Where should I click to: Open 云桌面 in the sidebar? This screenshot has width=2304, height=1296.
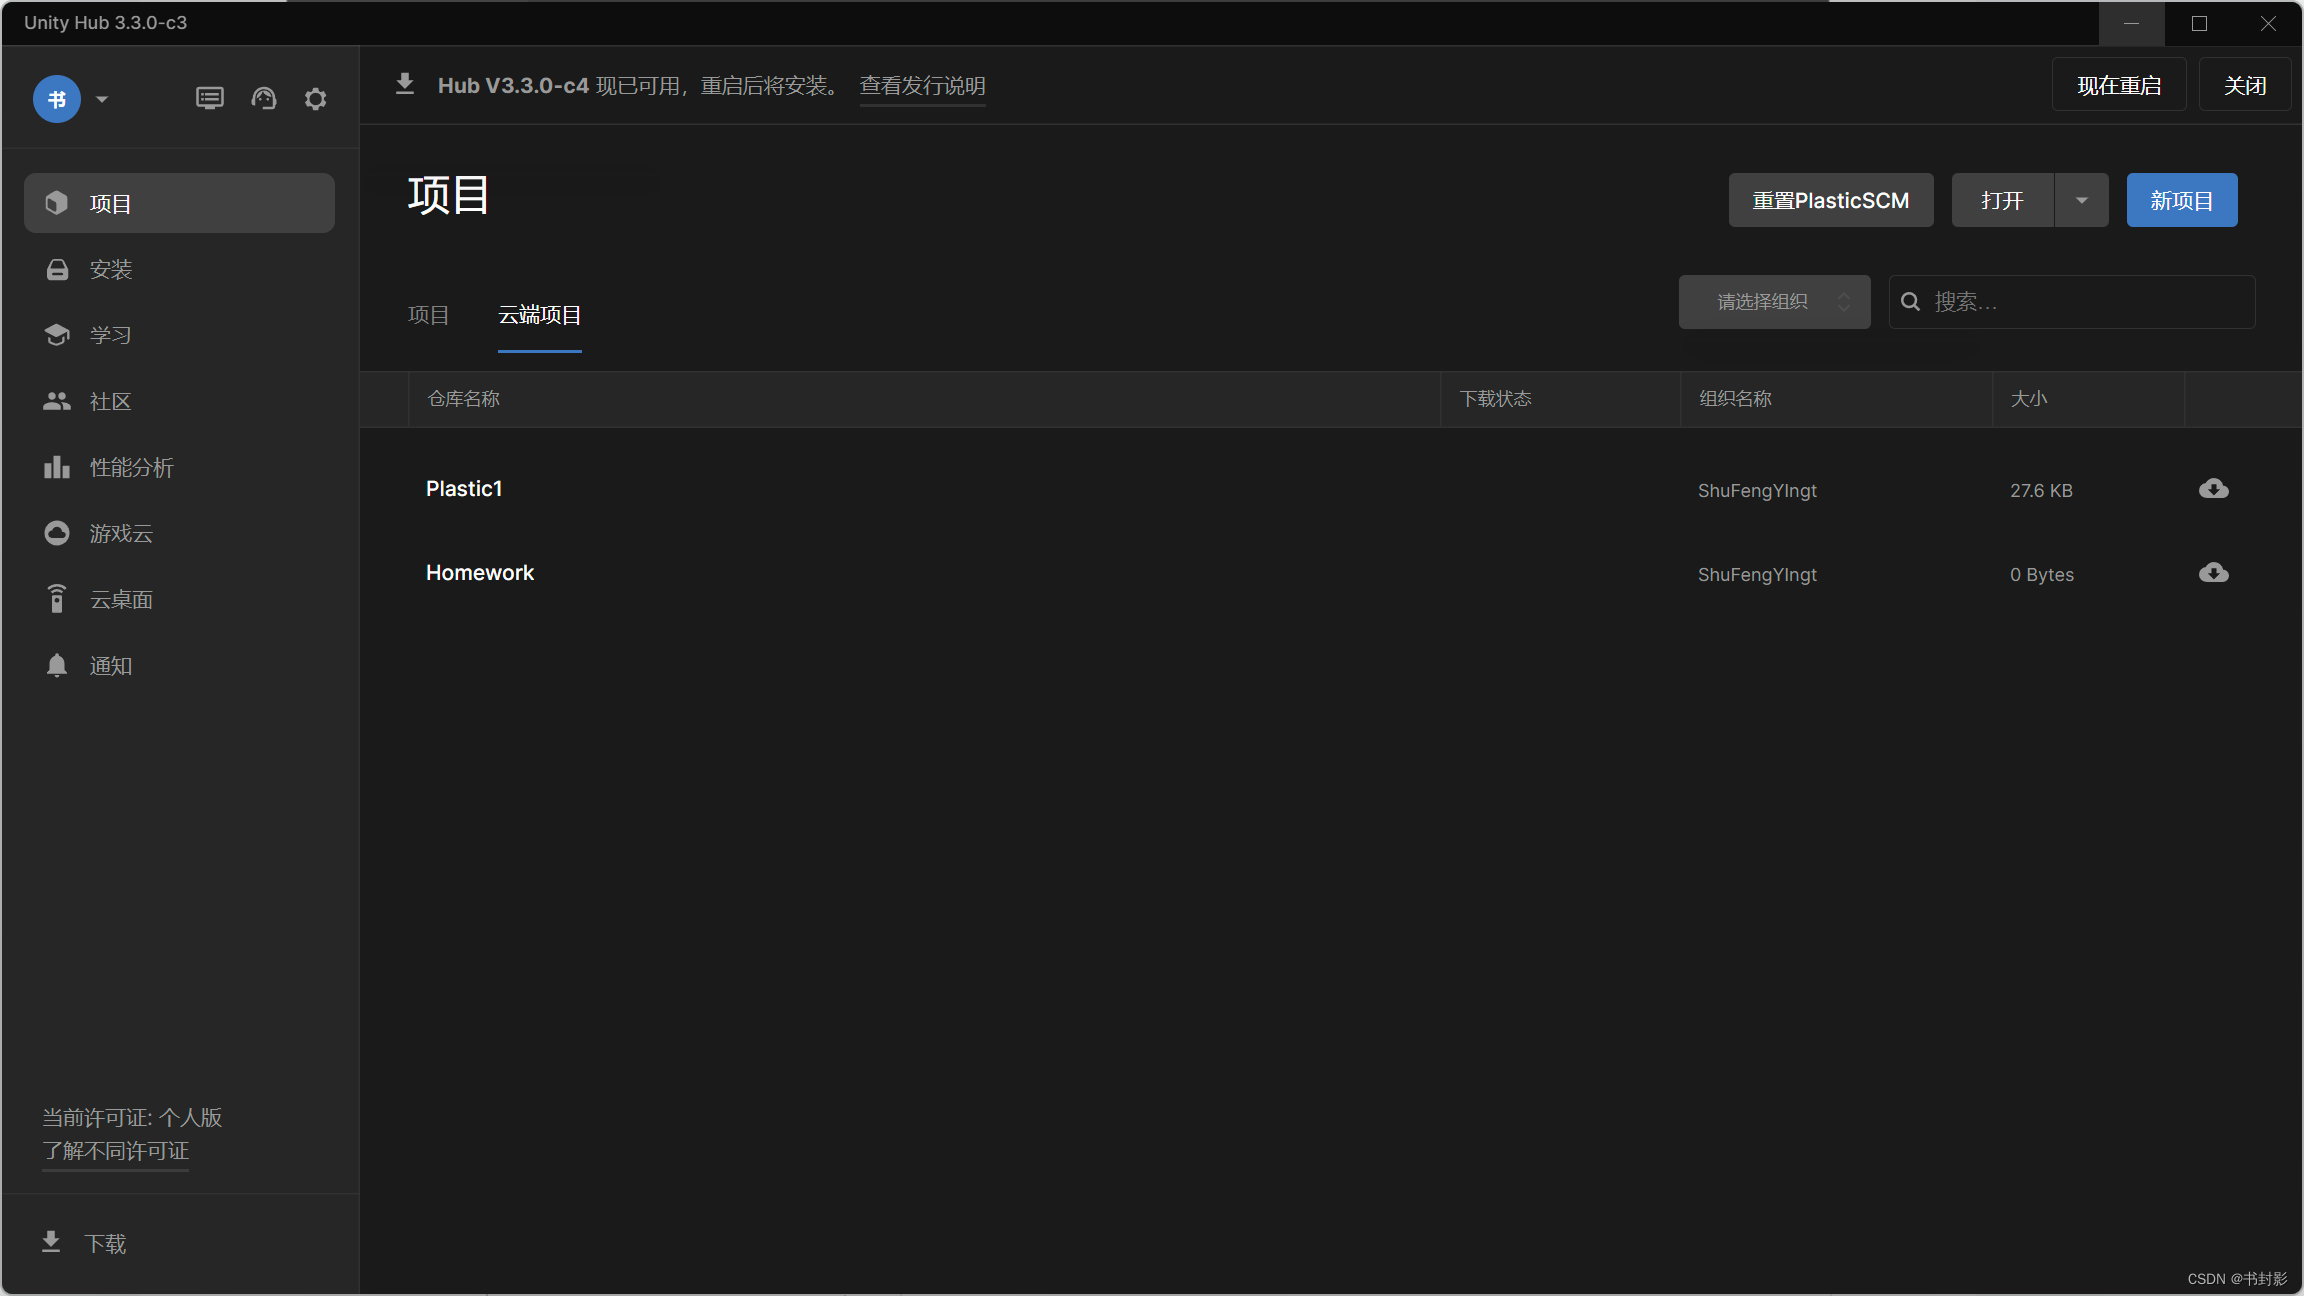coord(120,599)
